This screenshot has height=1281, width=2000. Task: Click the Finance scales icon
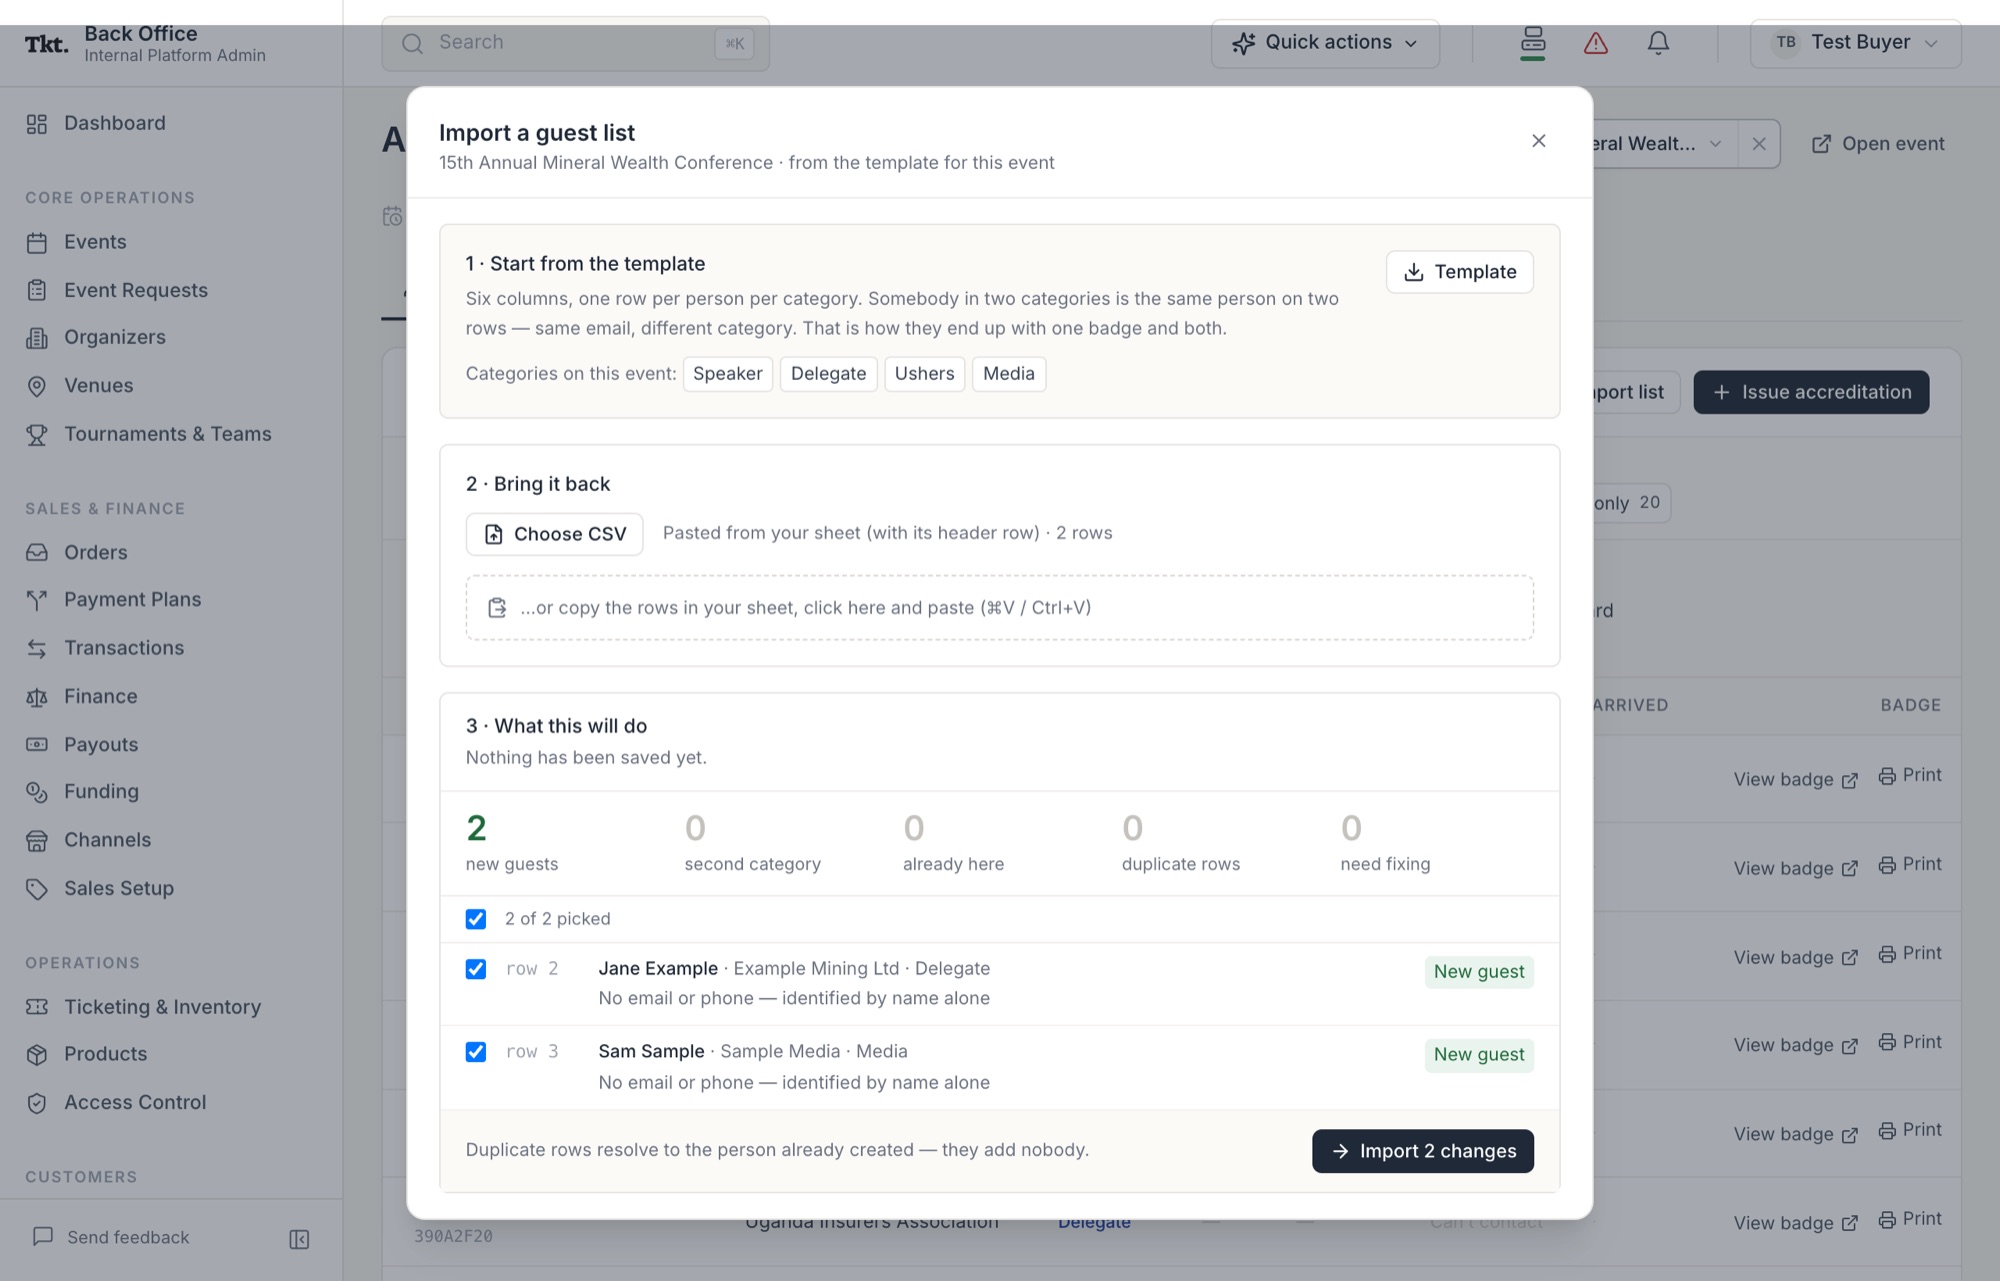(37, 697)
